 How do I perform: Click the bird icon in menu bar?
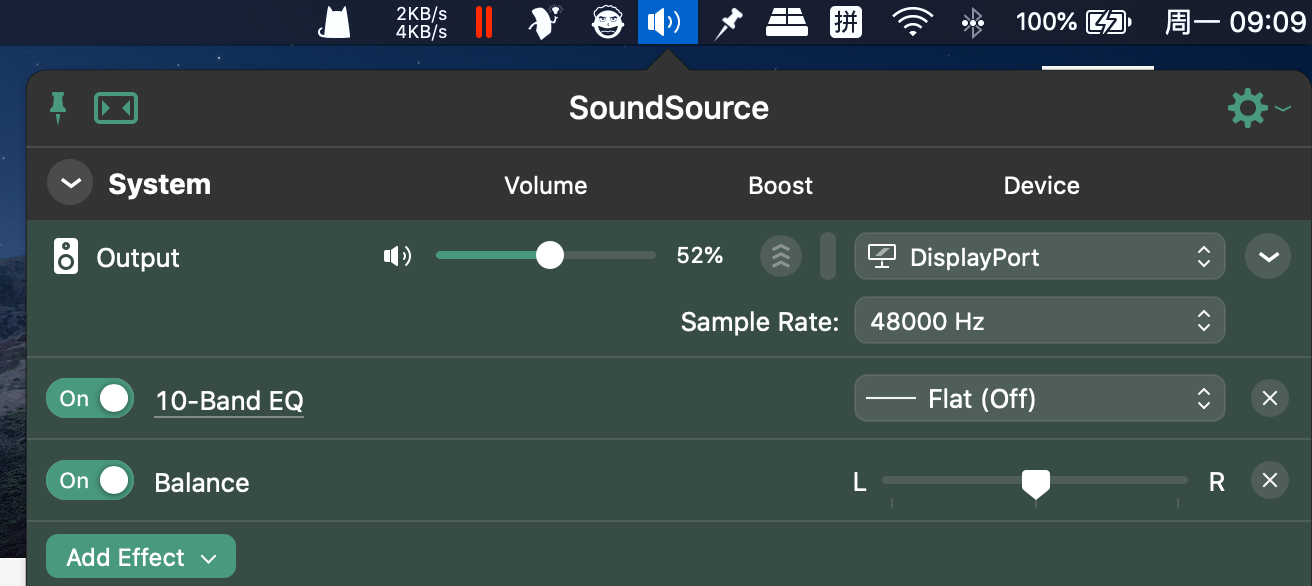(543, 22)
